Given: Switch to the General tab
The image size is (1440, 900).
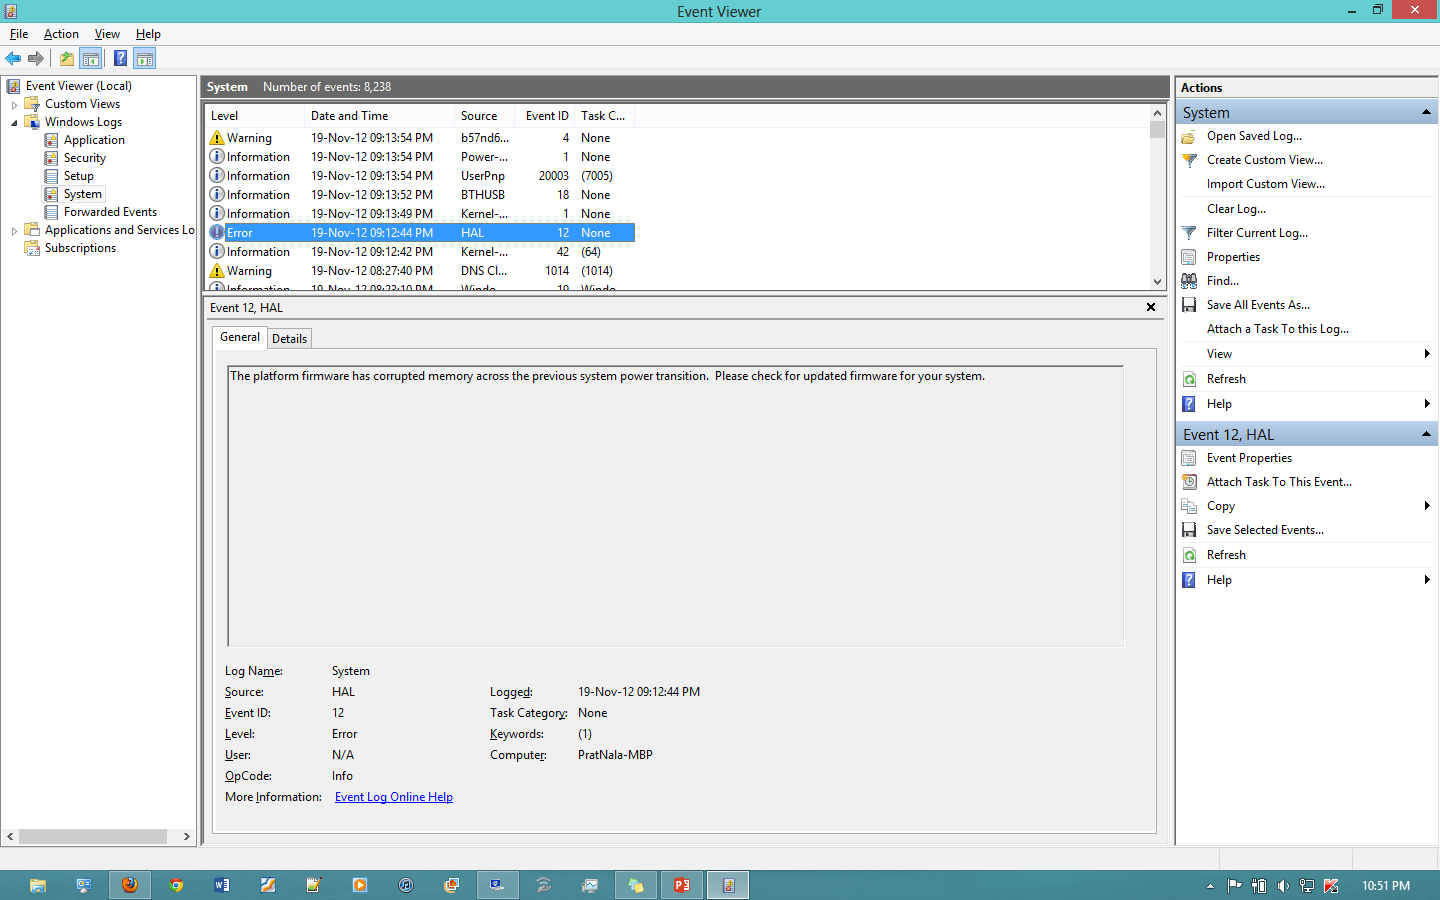Looking at the screenshot, I should pos(240,337).
